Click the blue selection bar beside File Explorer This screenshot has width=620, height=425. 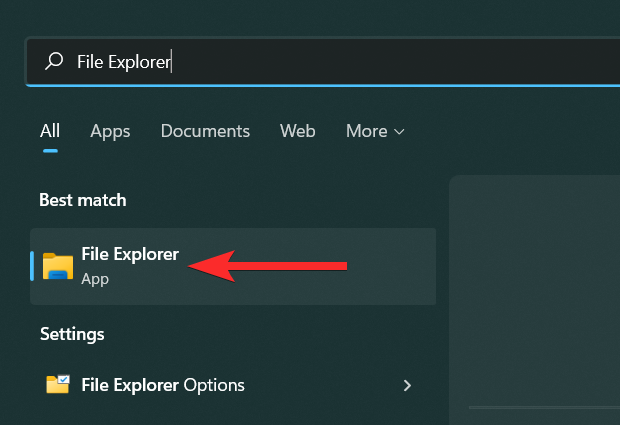click(33, 266)
